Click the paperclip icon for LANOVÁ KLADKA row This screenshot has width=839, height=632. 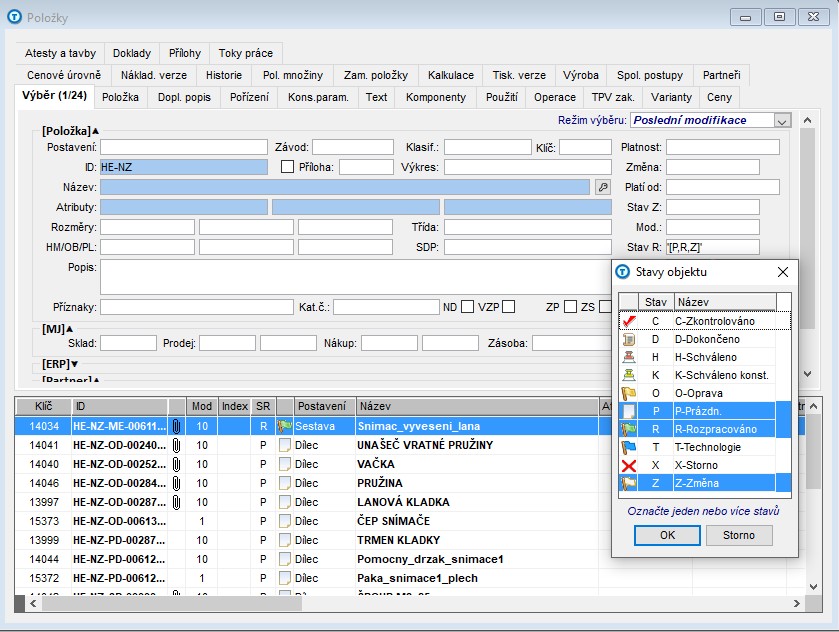[176, 502]
